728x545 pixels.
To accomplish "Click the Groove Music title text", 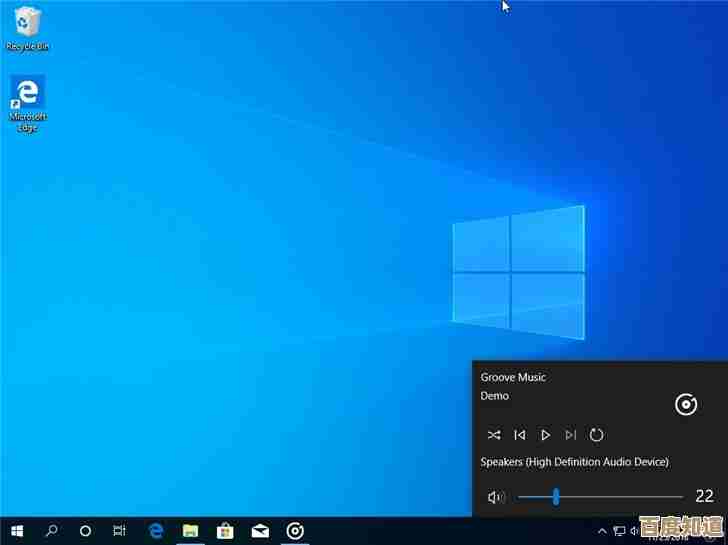I will (x=513, y=377).
